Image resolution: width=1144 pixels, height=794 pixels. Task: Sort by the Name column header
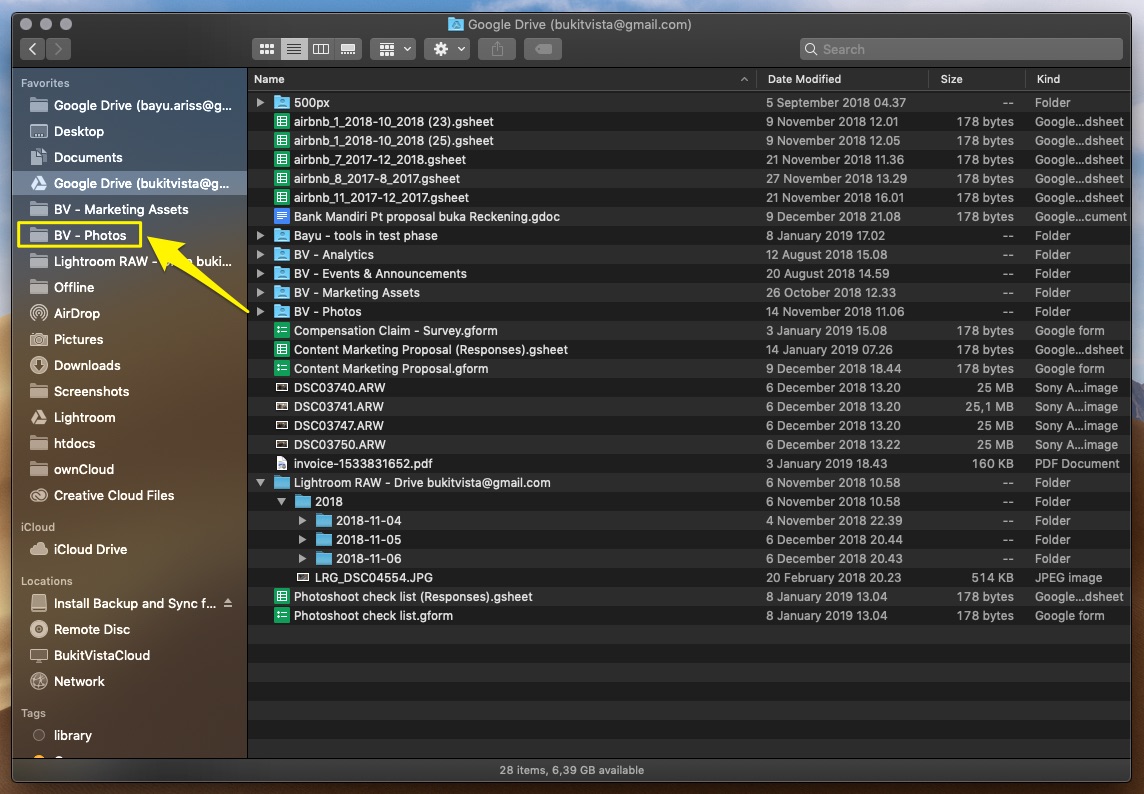coord(500,79)
